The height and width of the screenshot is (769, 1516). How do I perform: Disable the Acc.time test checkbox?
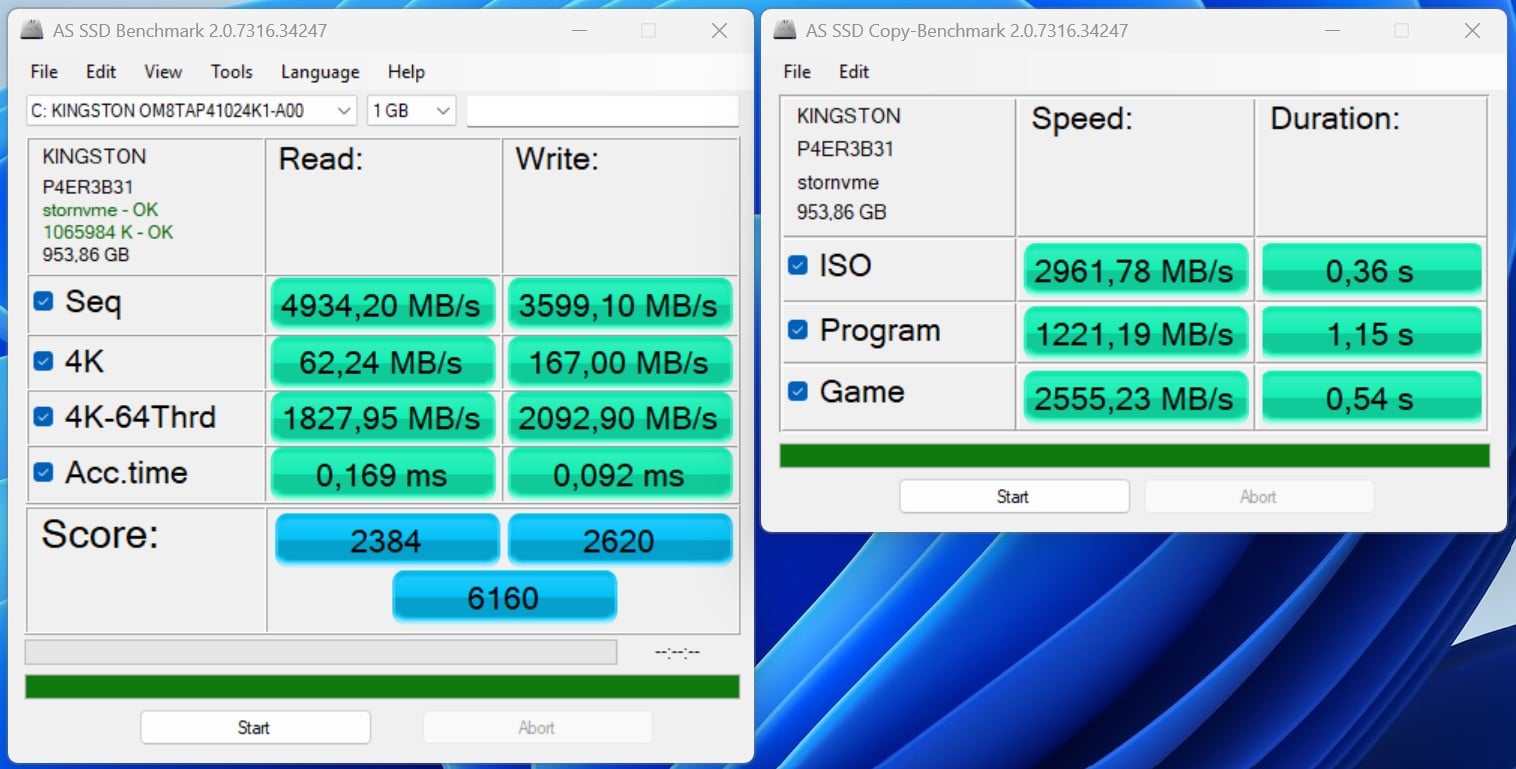43,472
